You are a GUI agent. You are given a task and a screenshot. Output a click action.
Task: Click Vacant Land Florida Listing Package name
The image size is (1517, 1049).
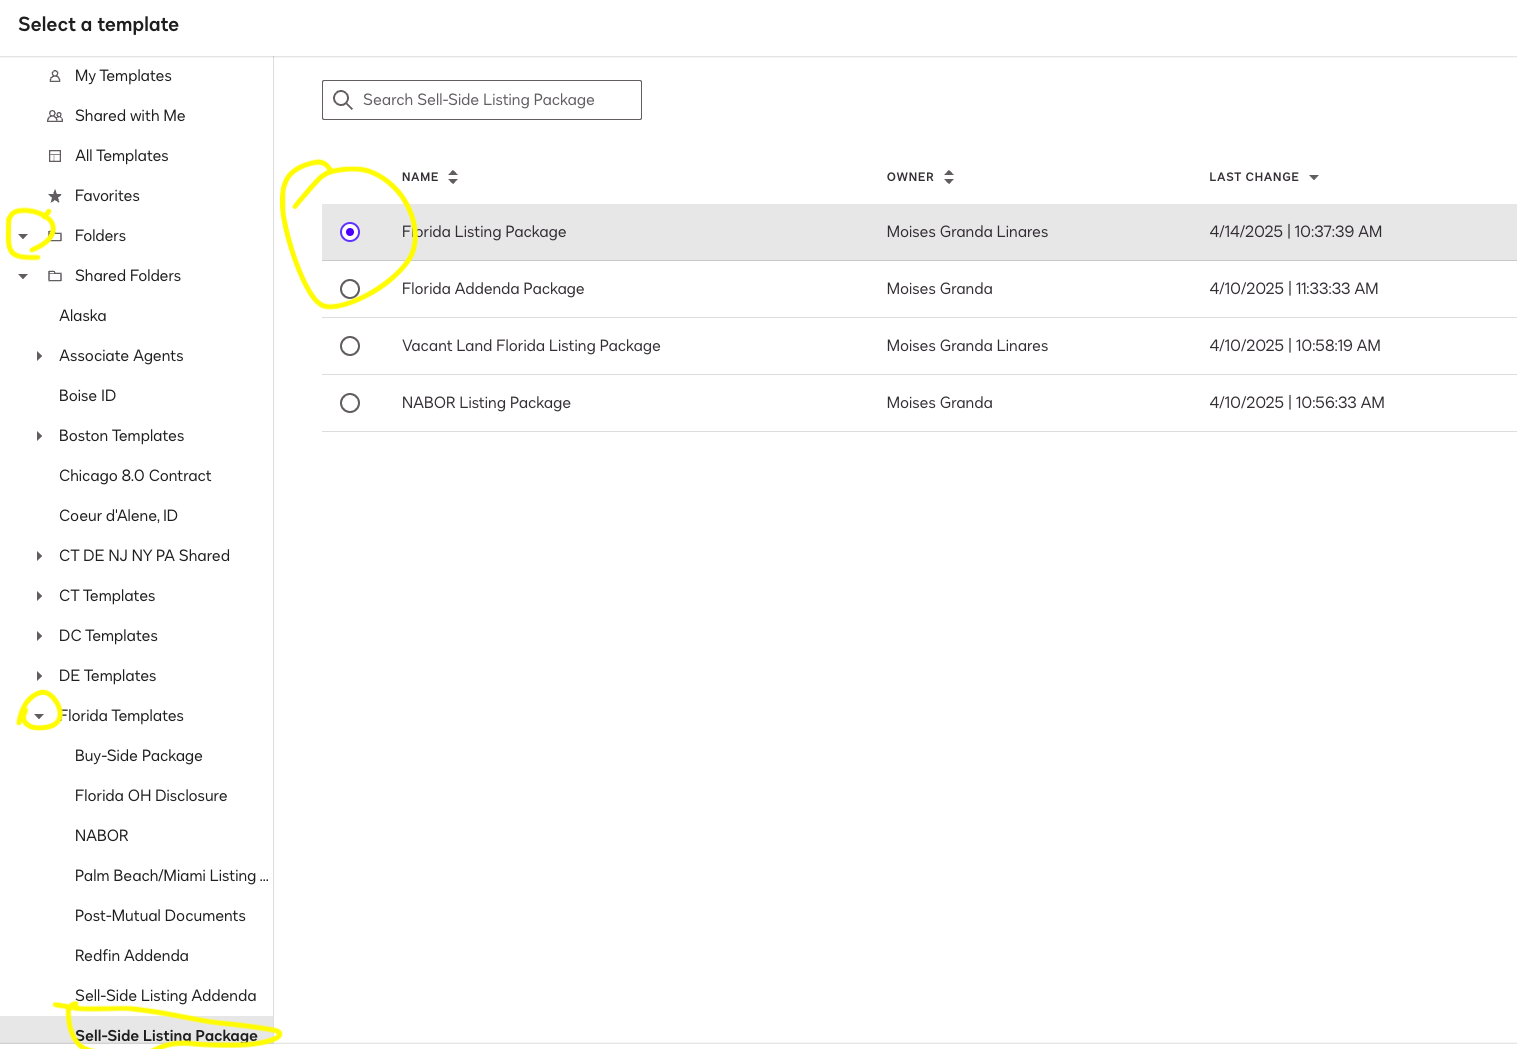coord(531,346)
